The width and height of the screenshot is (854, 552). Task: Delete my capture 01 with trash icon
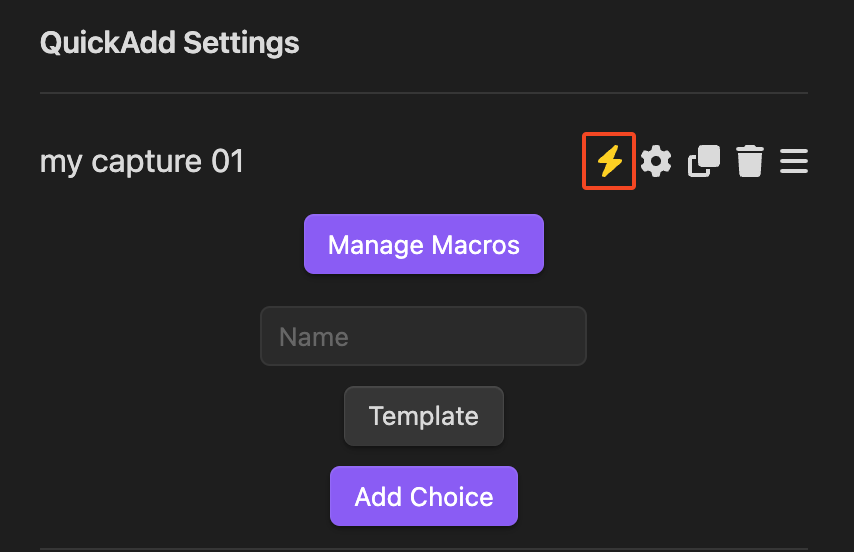point(750,161)
